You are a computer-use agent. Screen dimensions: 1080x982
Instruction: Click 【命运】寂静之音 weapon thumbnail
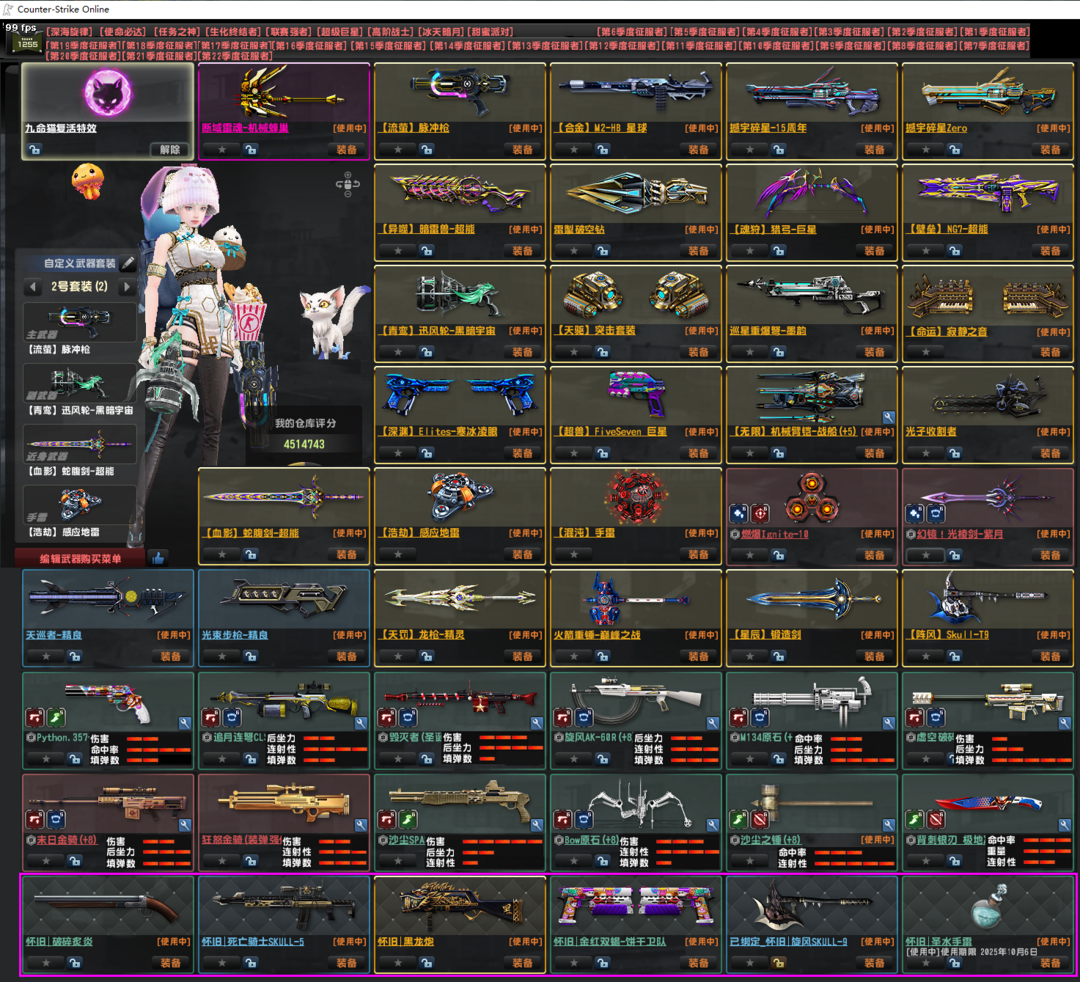(x=988, y=297)
